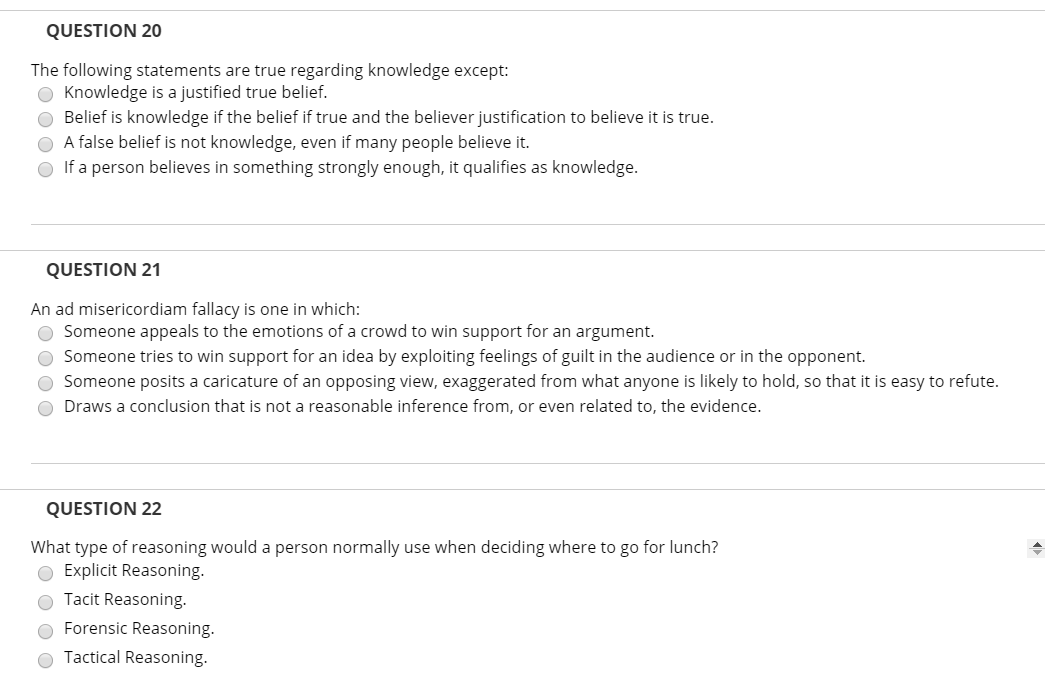This screenshot has width=1045, height=695.
Task: Click the QUESTION 20 heading
Action: 105,31
